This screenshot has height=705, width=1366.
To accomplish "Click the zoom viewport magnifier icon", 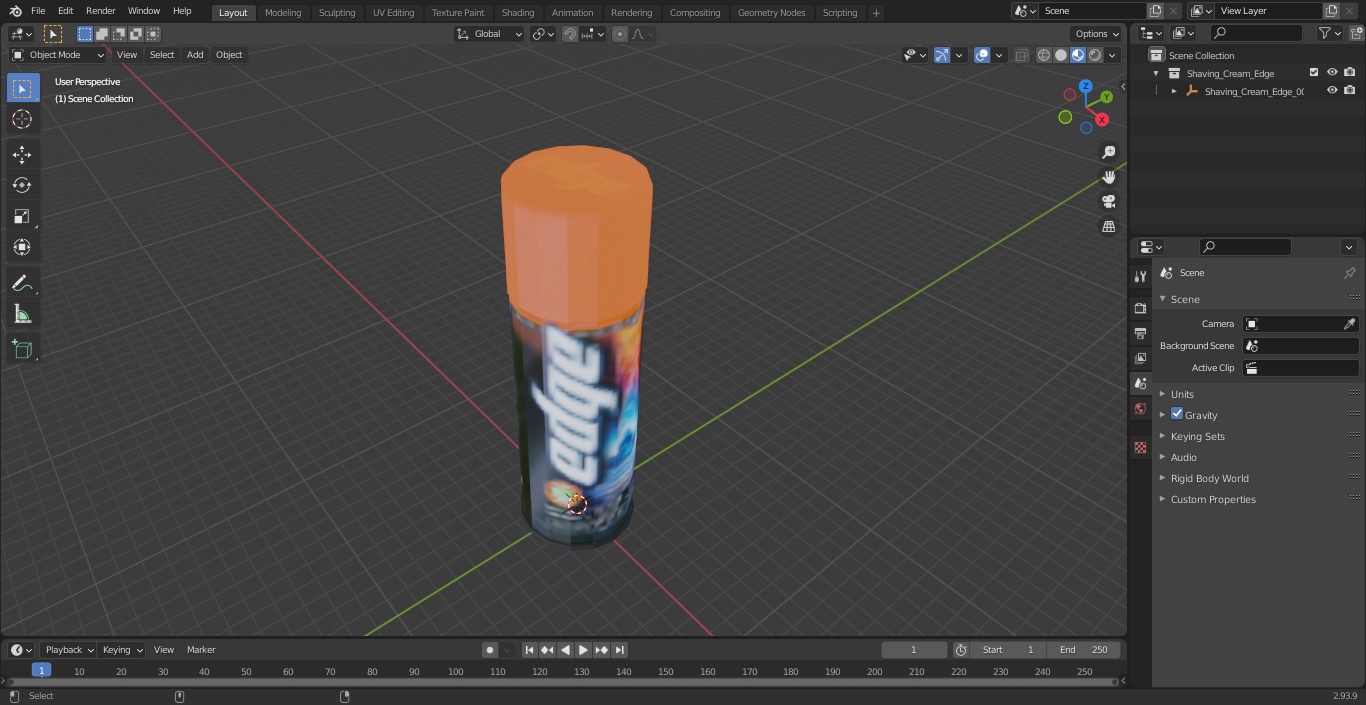I will 1108,152.
